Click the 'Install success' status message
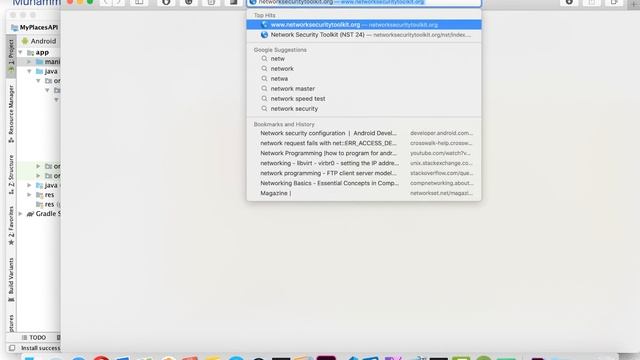640x360 pixels. click(x=40, y=348)
